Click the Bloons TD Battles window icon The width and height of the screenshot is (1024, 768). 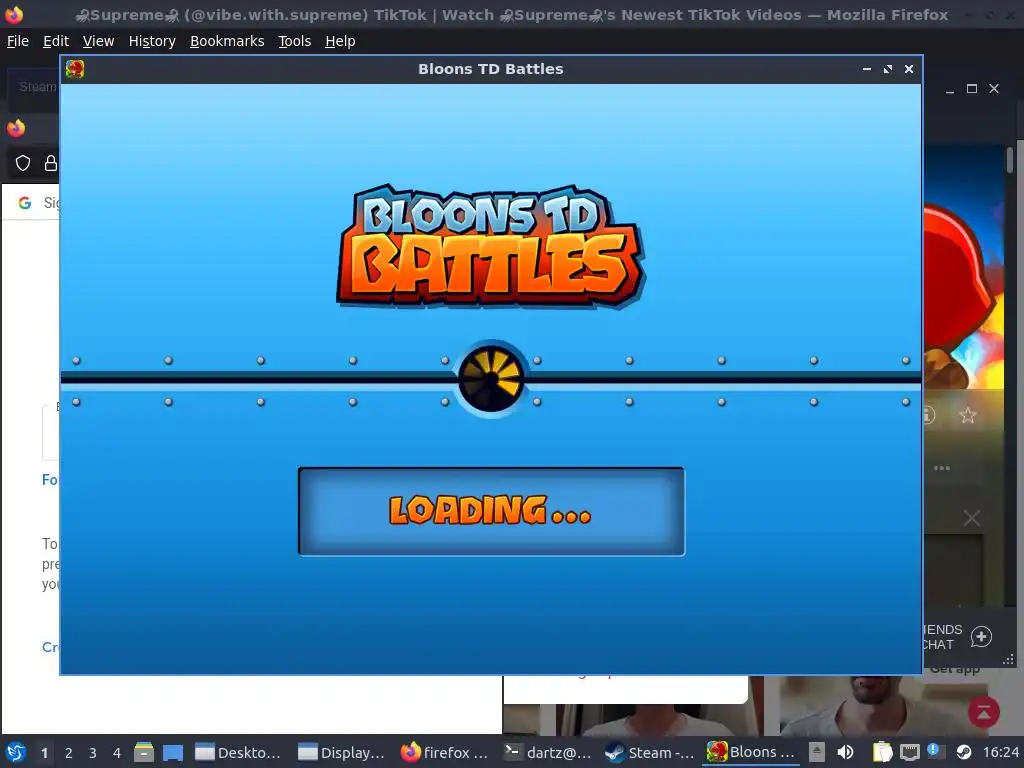coord(75,69)
